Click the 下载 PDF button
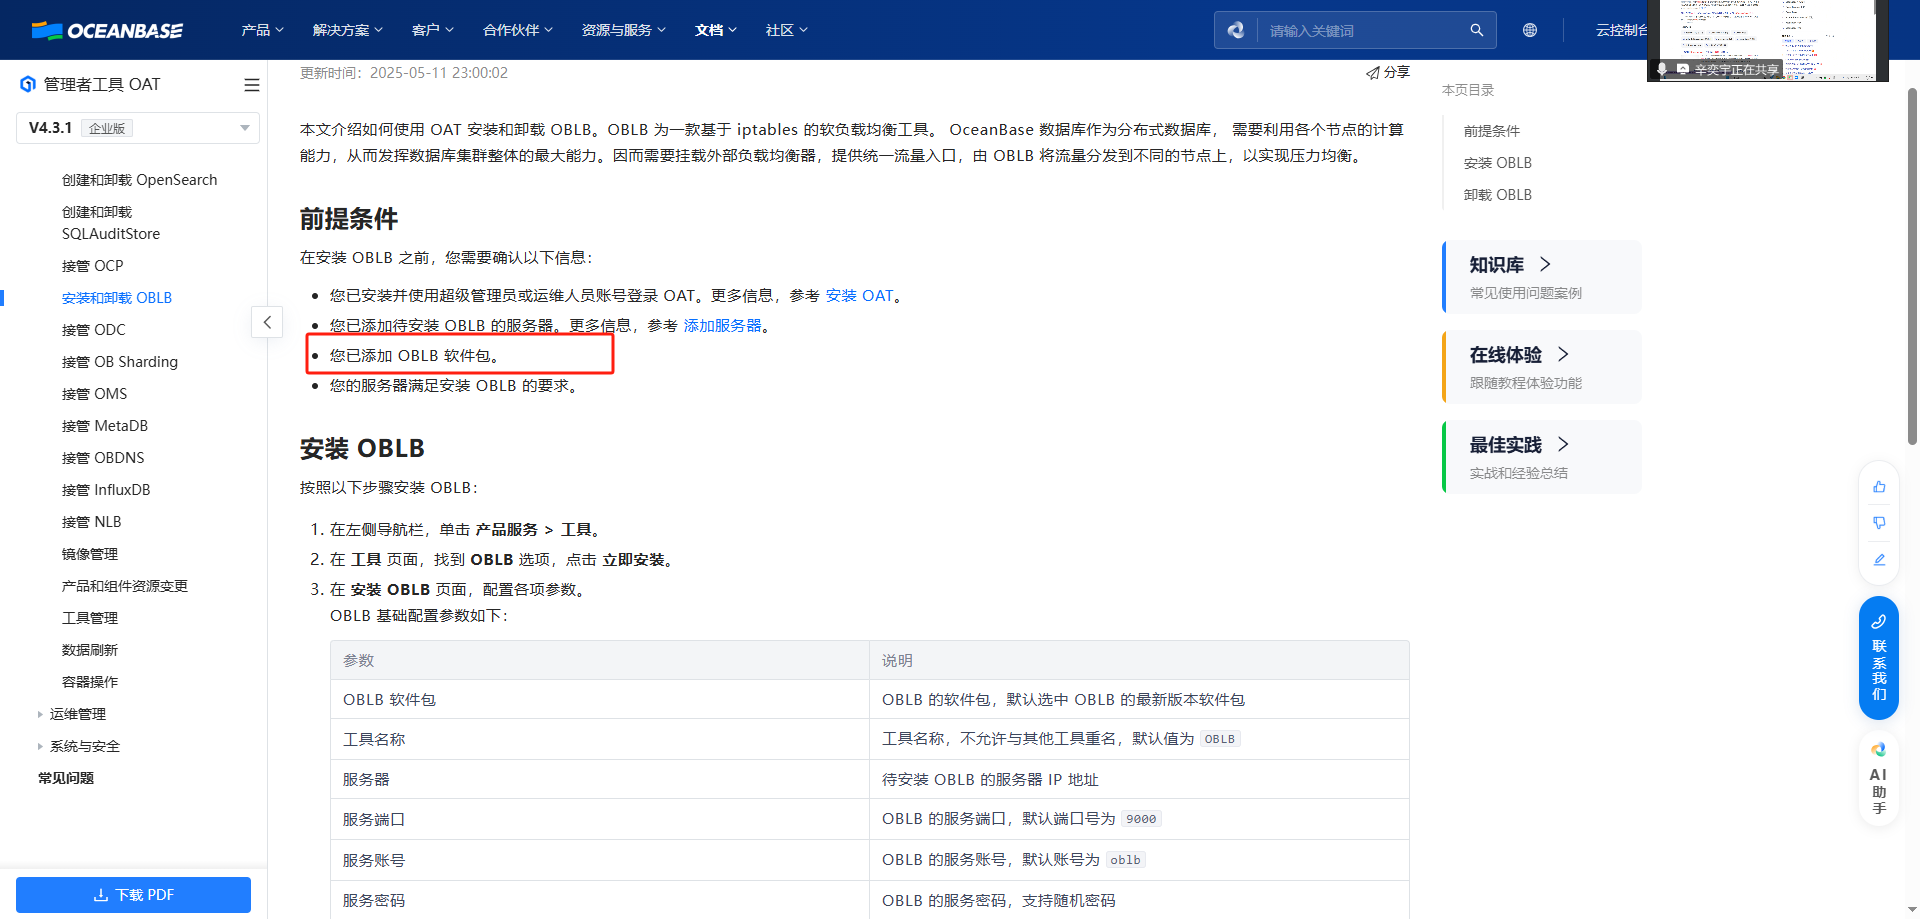1920x919 pixels. (x=133, y=895)
